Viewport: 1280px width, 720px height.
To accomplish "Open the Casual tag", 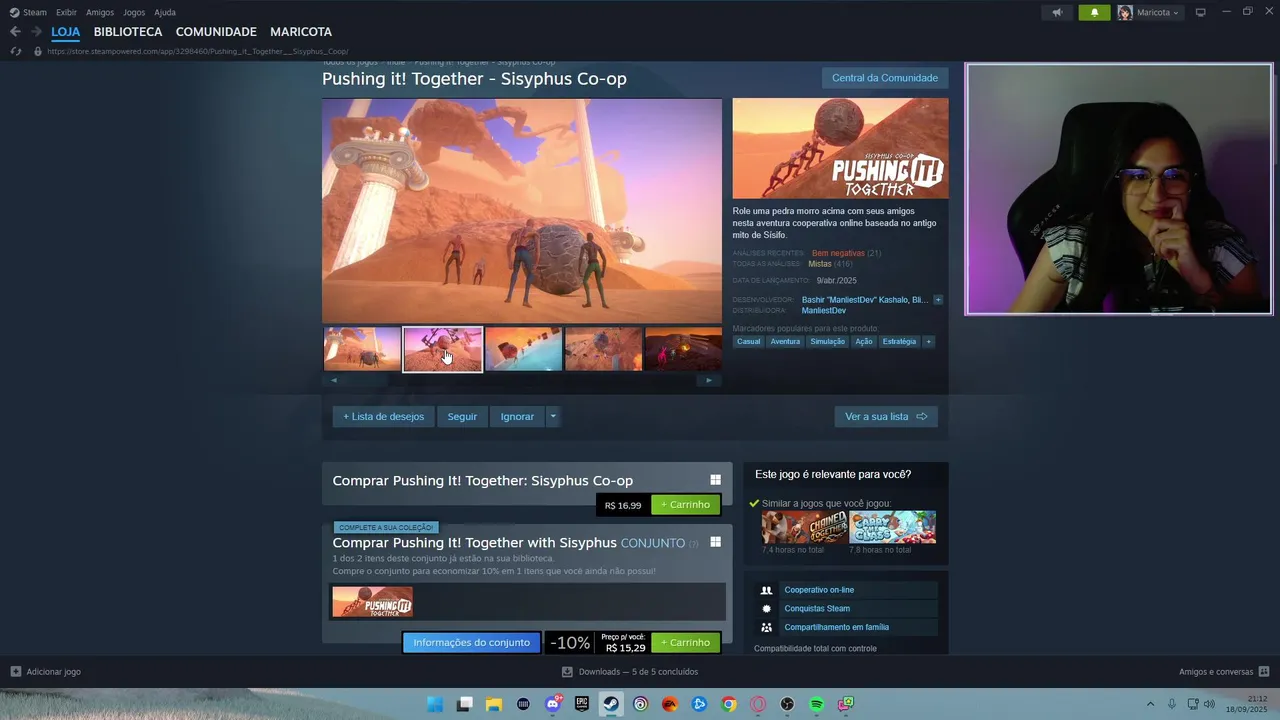I will click(749, 342).
